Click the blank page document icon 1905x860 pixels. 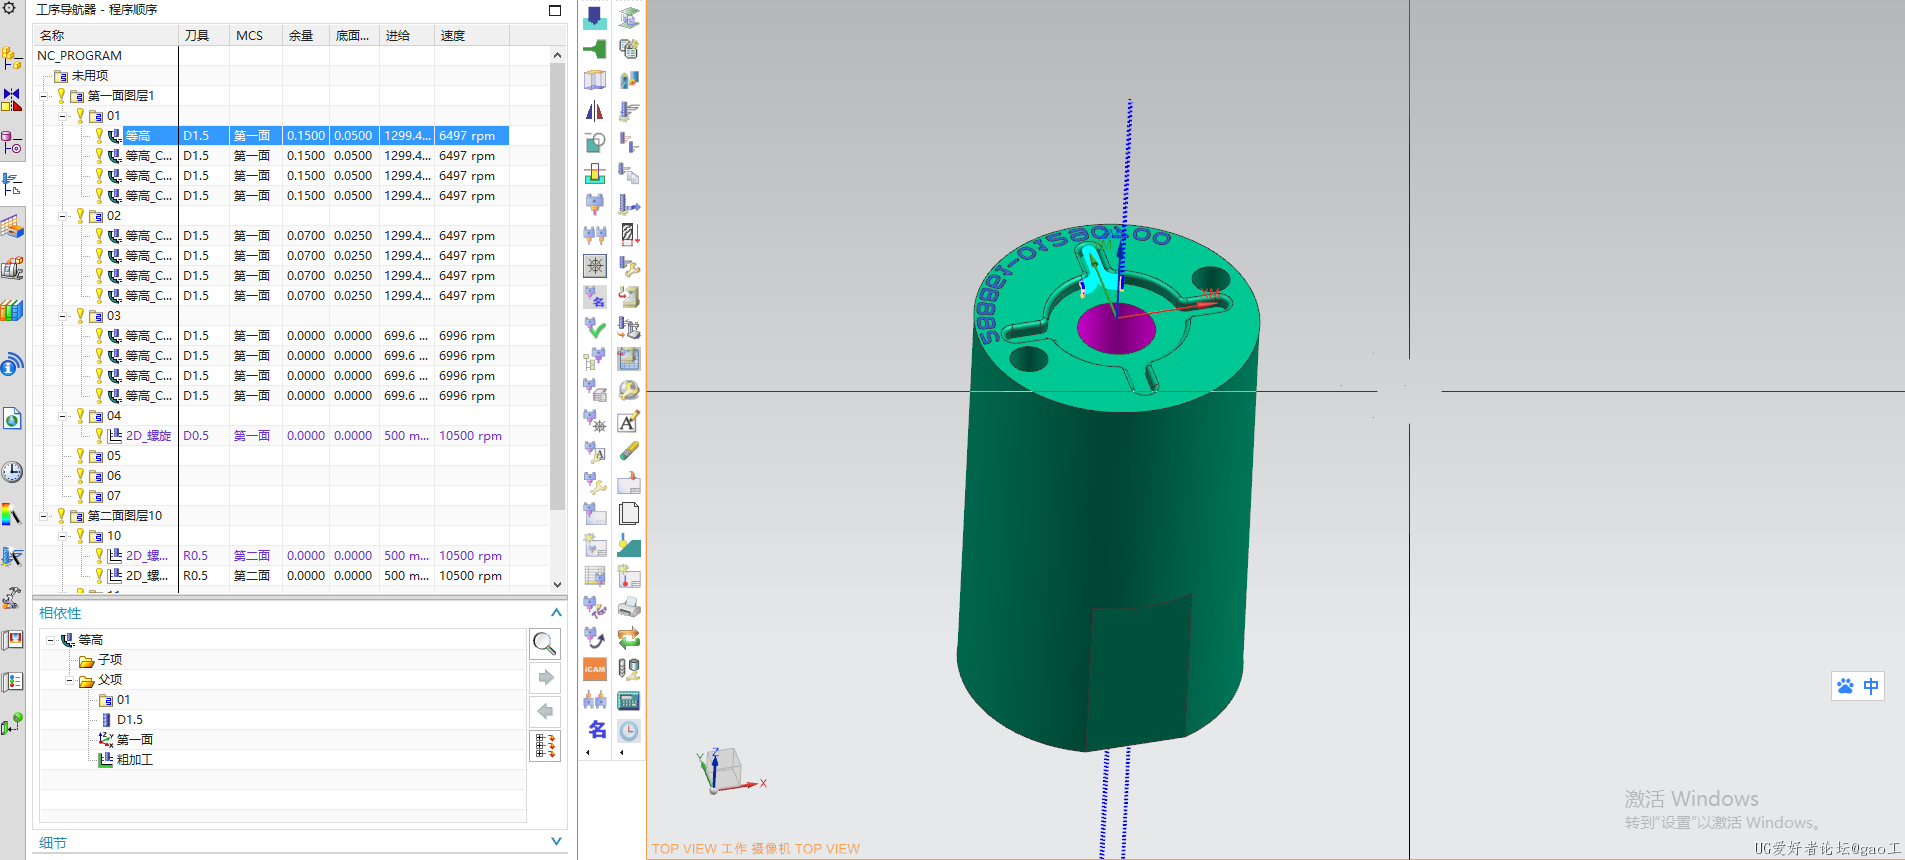629,514
